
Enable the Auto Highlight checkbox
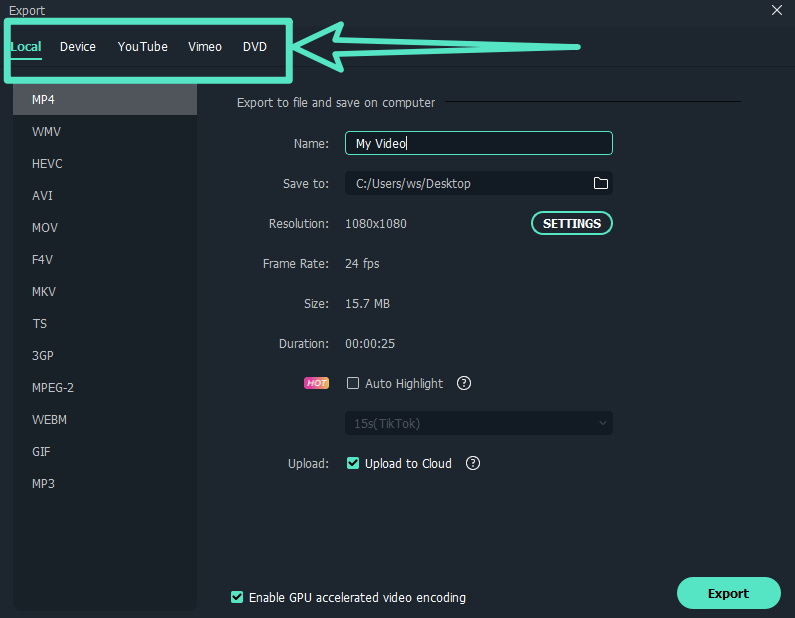[x=353, y=383]
